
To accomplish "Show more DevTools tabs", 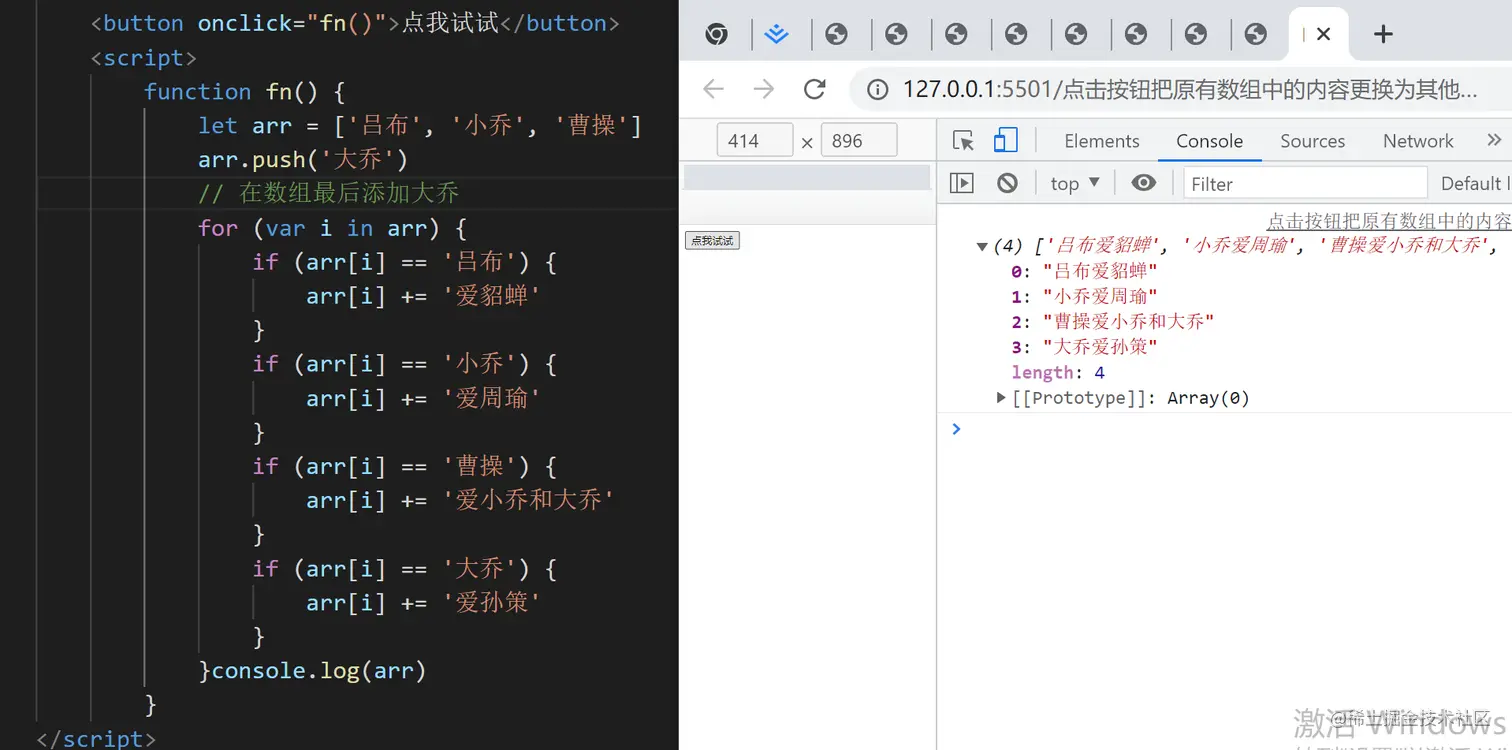I will [1494, 140].
